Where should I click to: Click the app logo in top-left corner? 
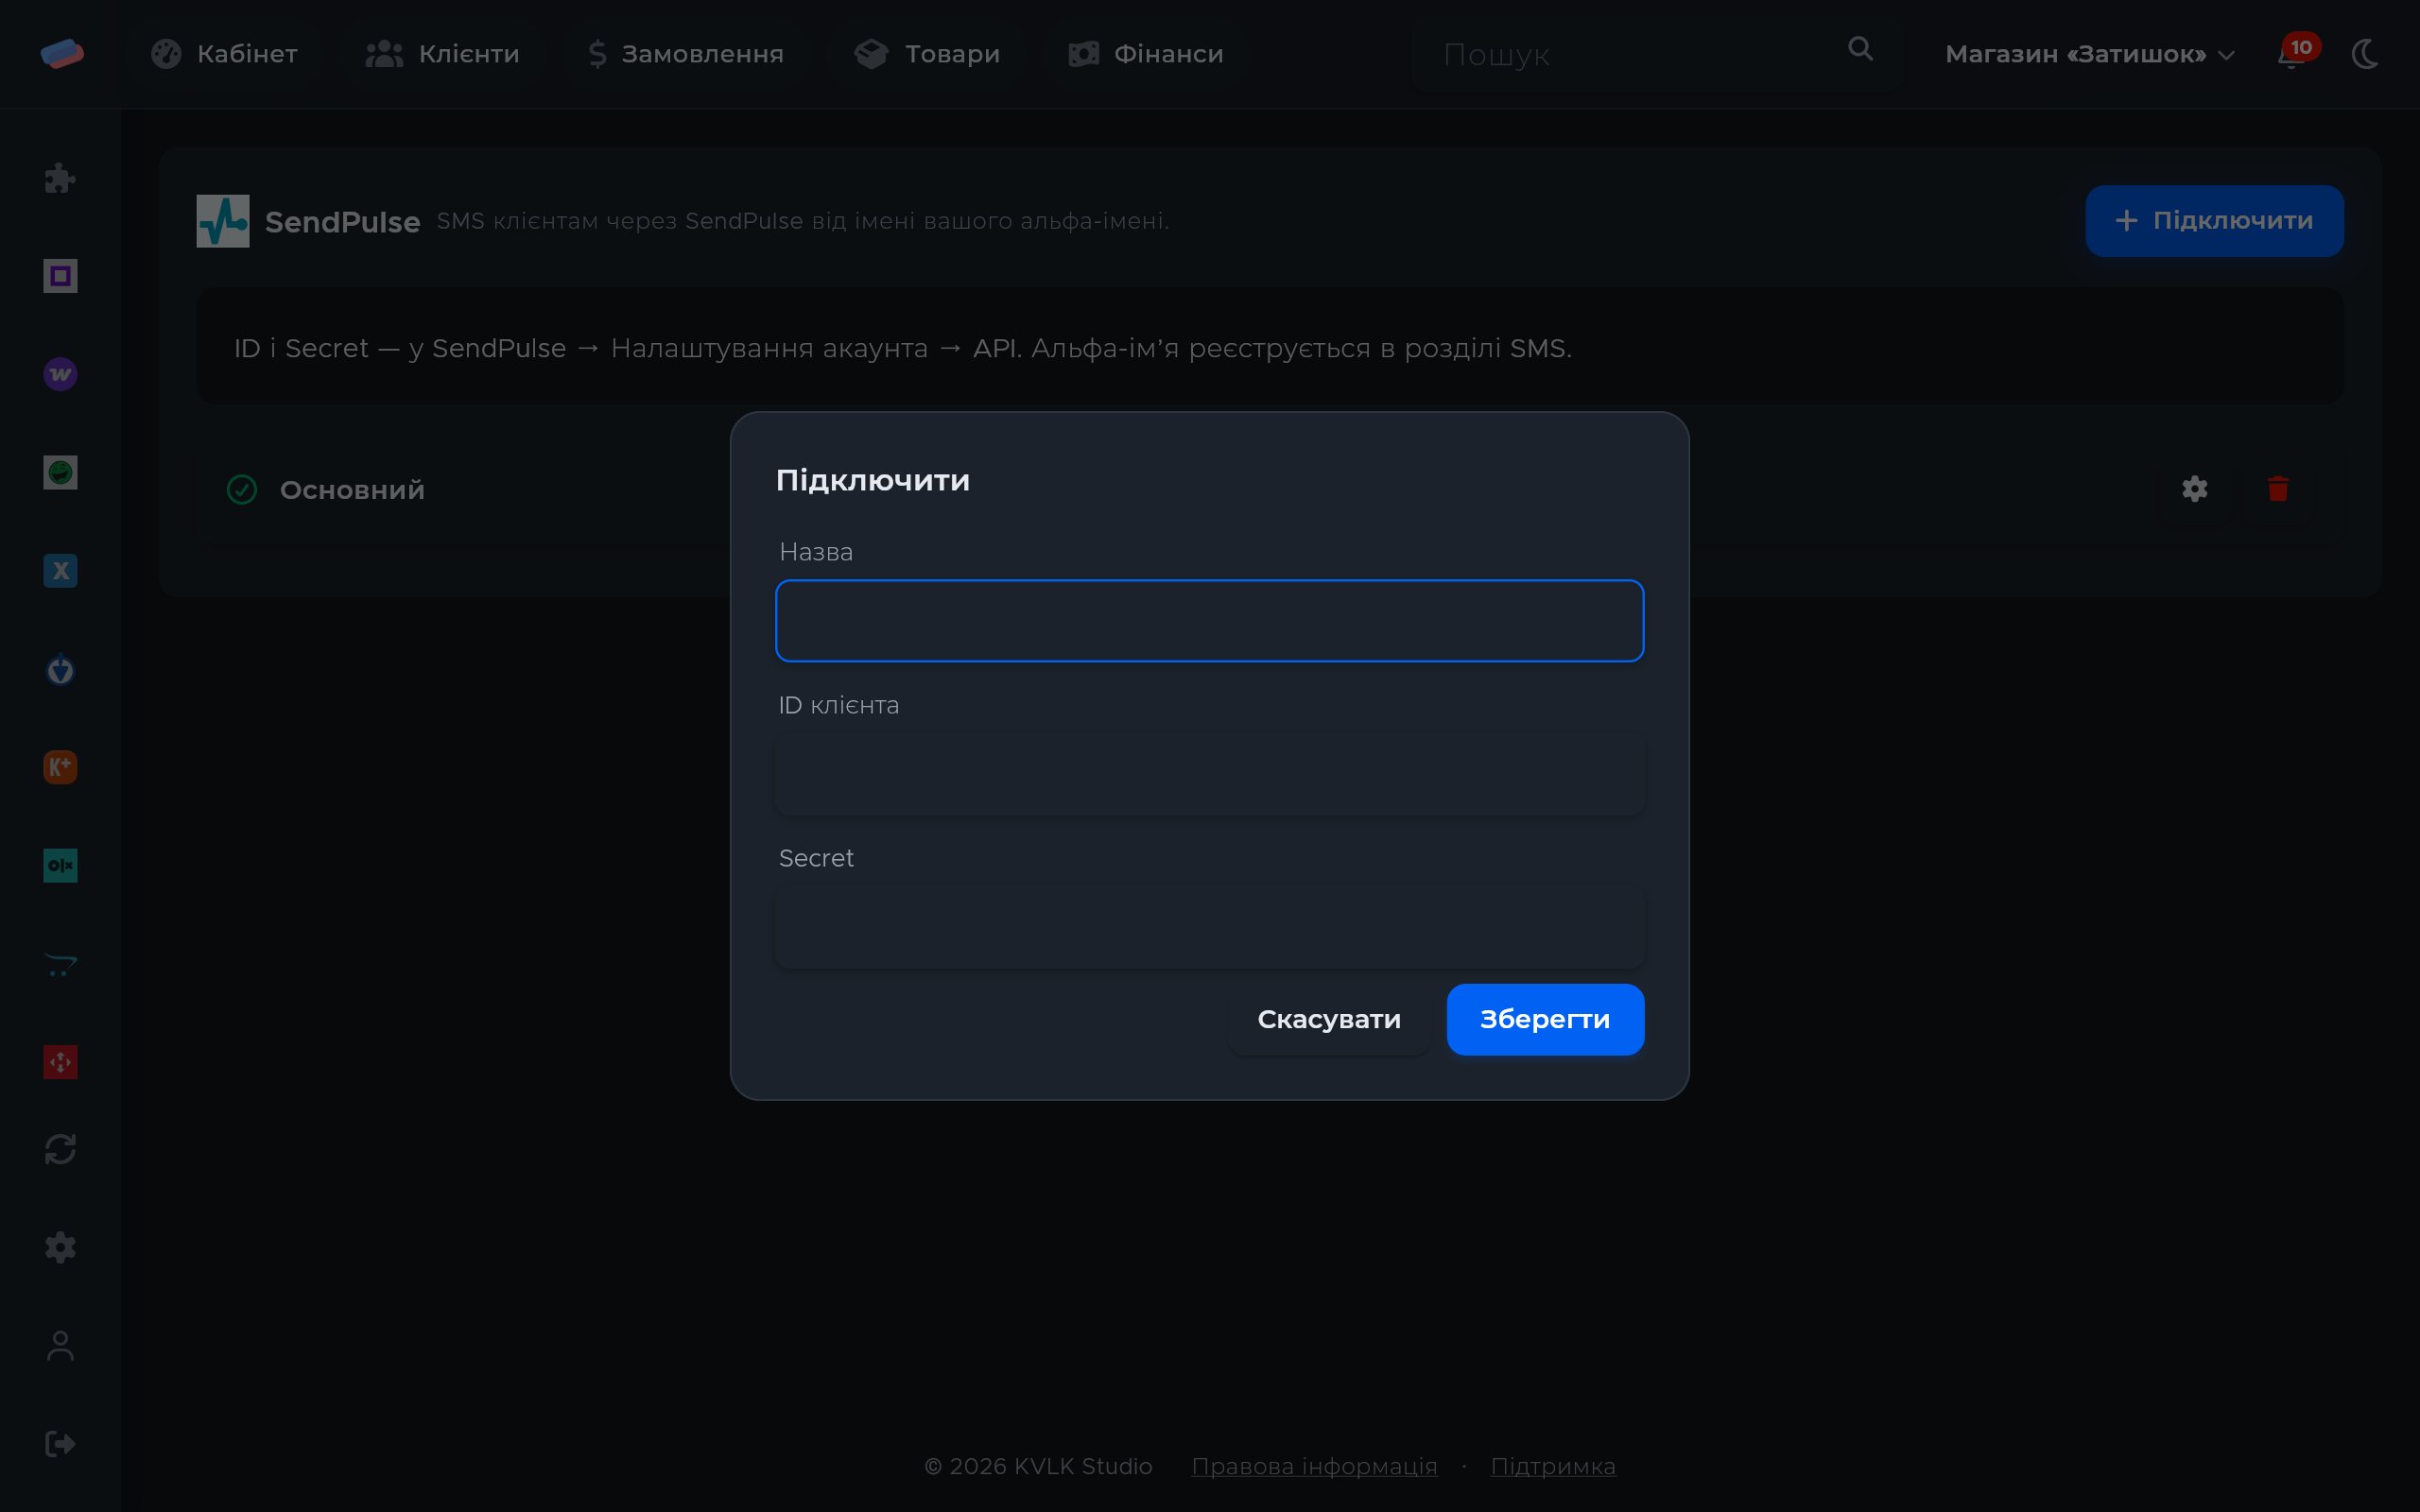coord(61,53)
